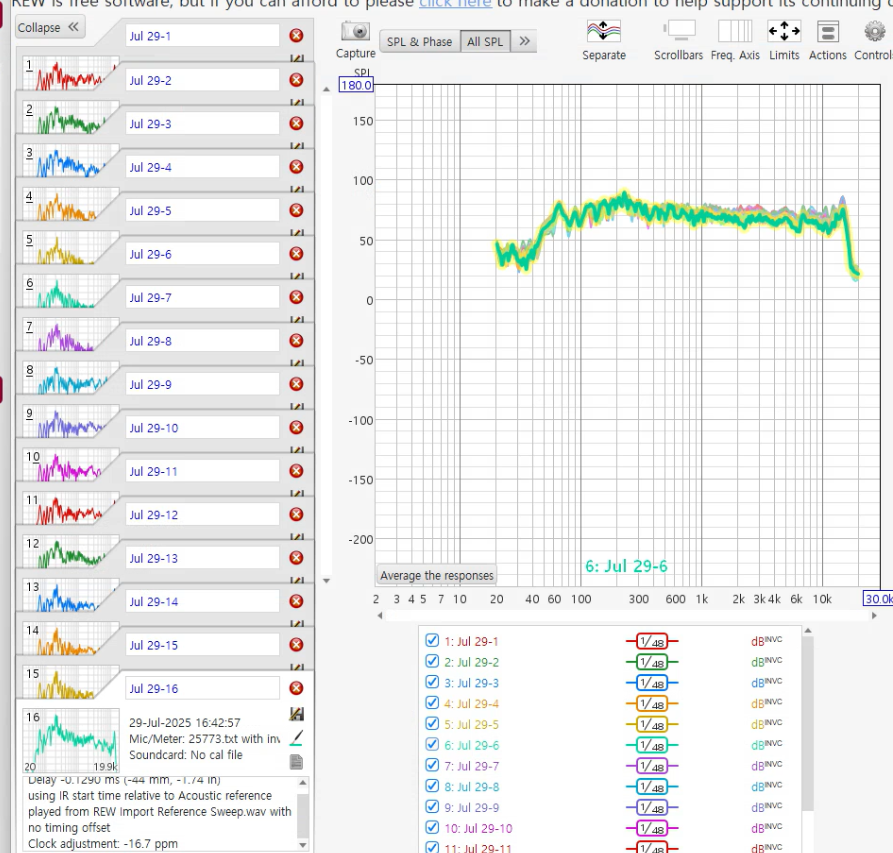Uncheck trace 6: Jul 29-6

click(432, 744)
